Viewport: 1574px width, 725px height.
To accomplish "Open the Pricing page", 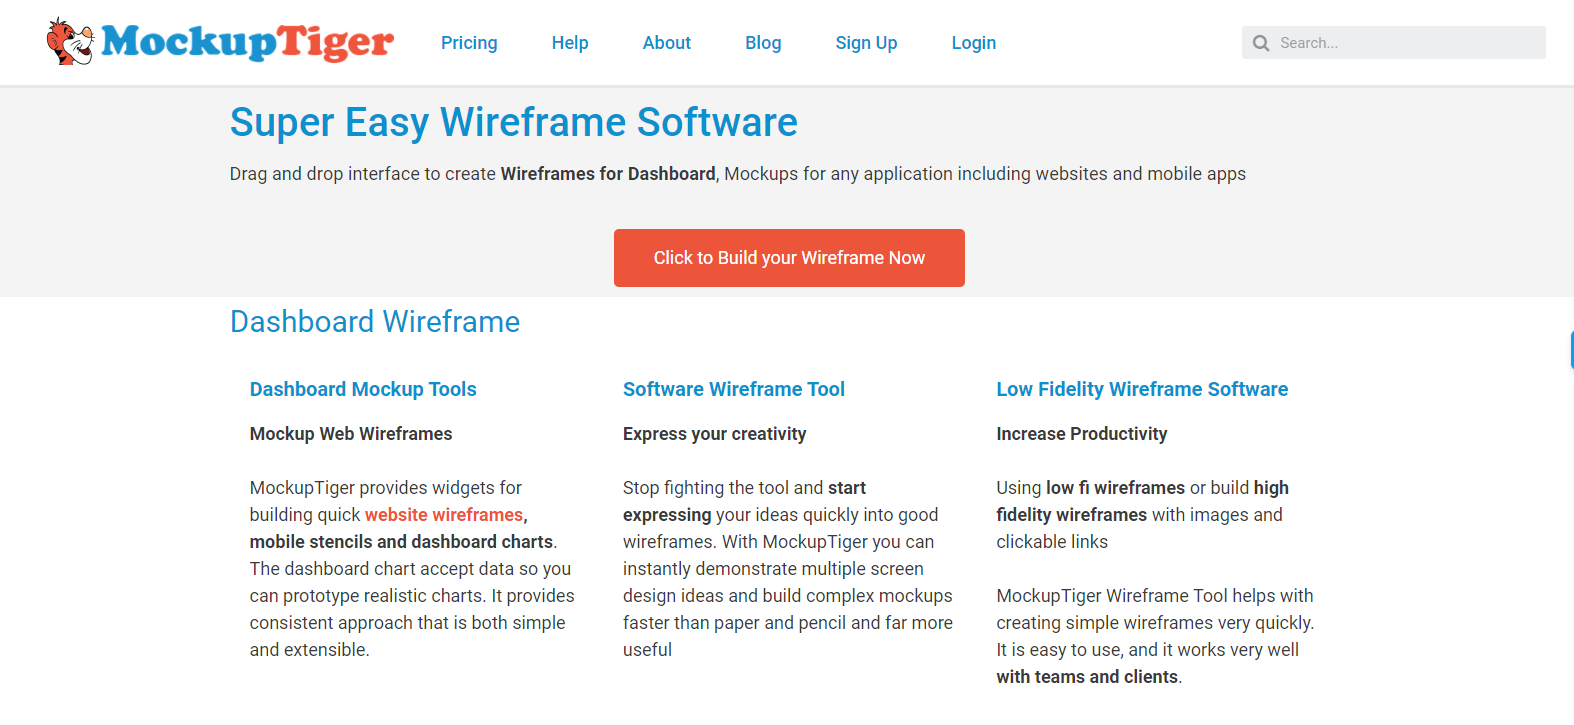I will point(469,43).
